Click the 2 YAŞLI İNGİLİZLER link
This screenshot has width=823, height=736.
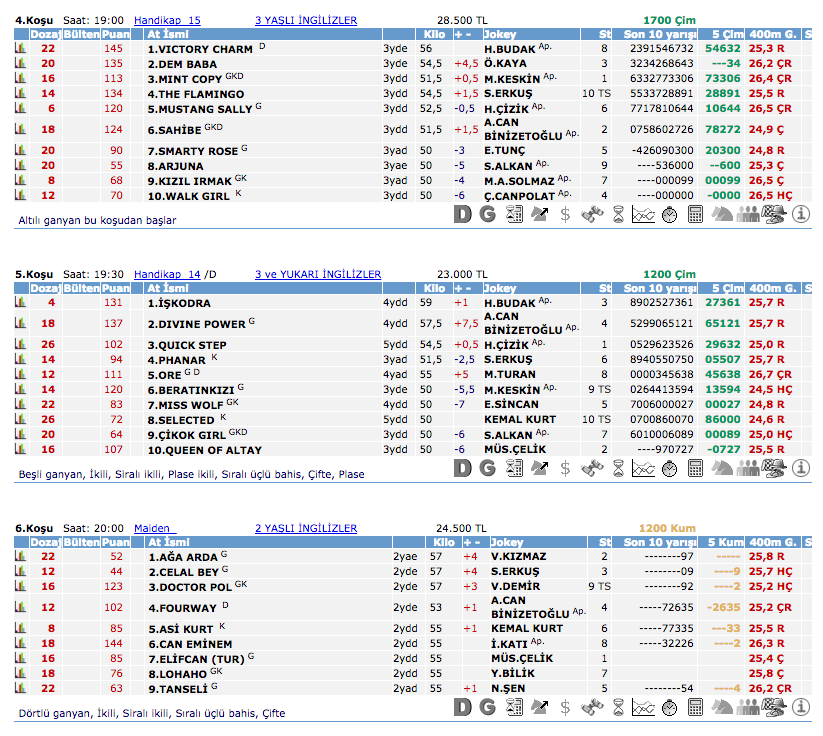click(x=306, y=528)
